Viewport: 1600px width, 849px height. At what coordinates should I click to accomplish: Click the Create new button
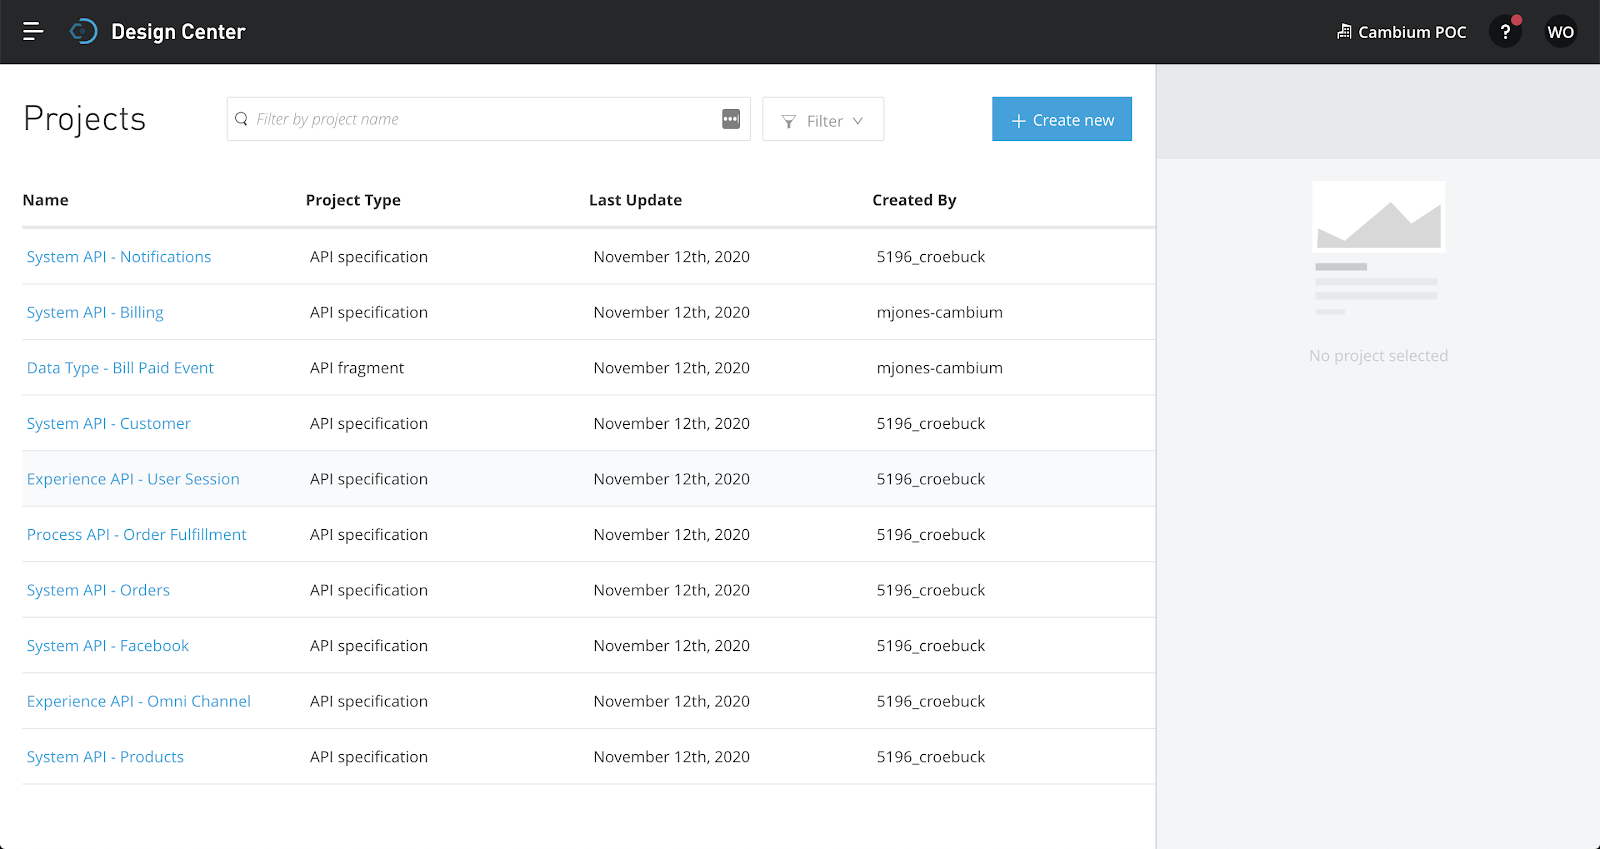click(1061, 120)
